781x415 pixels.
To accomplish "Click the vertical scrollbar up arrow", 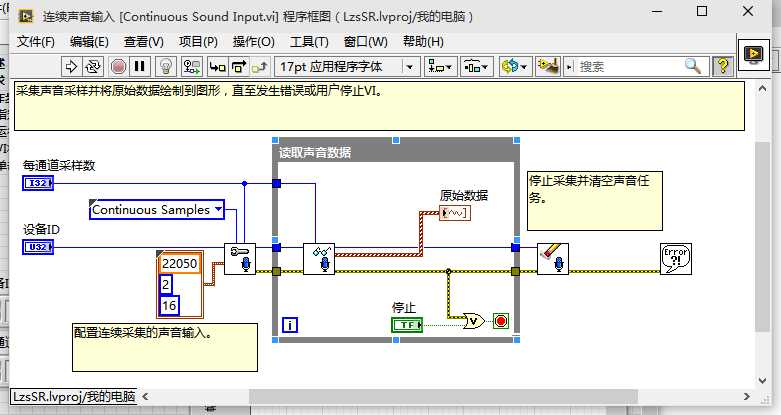I will pos(763,89).
